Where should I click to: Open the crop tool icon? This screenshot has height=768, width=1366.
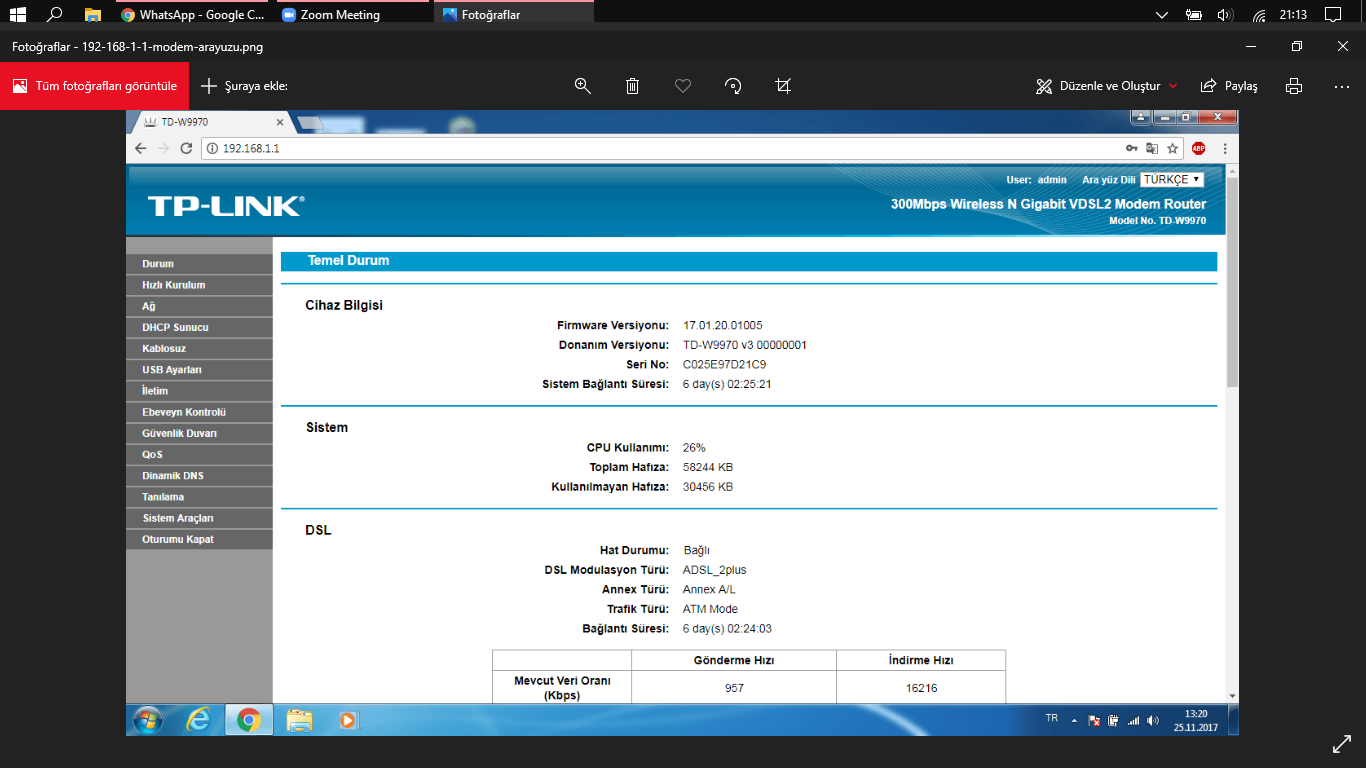point(783,86)
